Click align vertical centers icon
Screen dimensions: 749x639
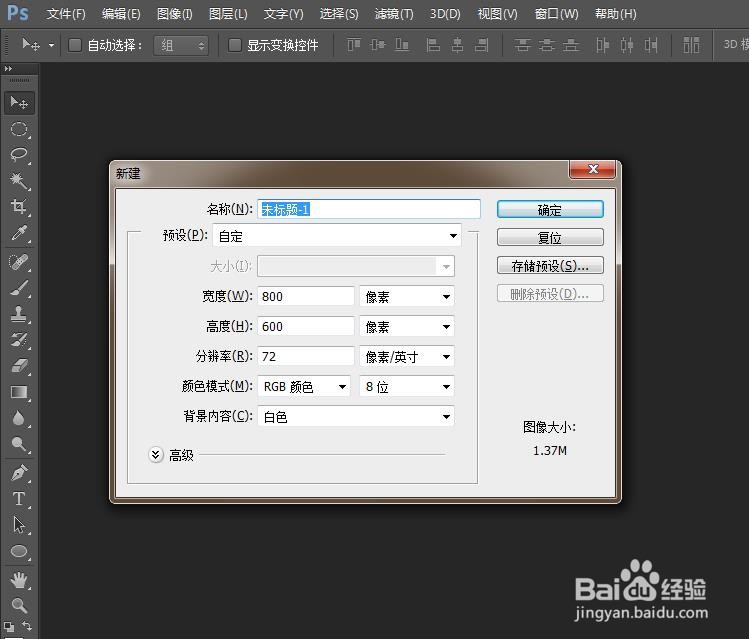tap(378, 45)
